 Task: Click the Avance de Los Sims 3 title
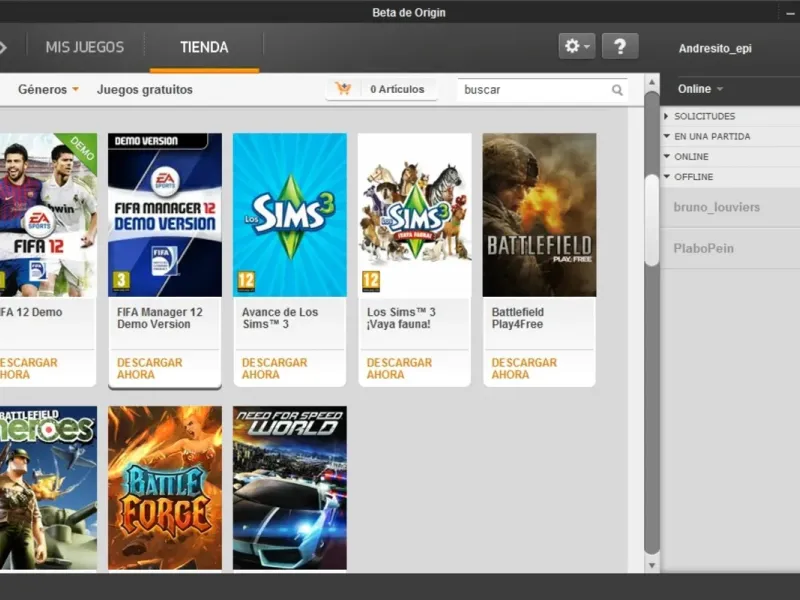point(280,318)
